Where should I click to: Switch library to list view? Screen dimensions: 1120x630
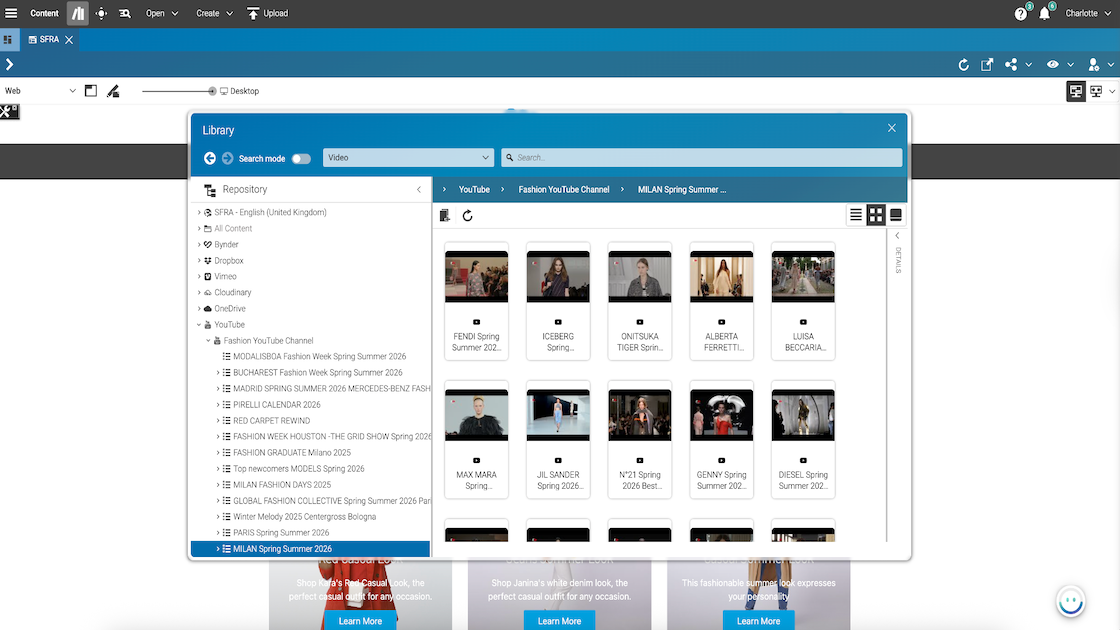[856, 215]
